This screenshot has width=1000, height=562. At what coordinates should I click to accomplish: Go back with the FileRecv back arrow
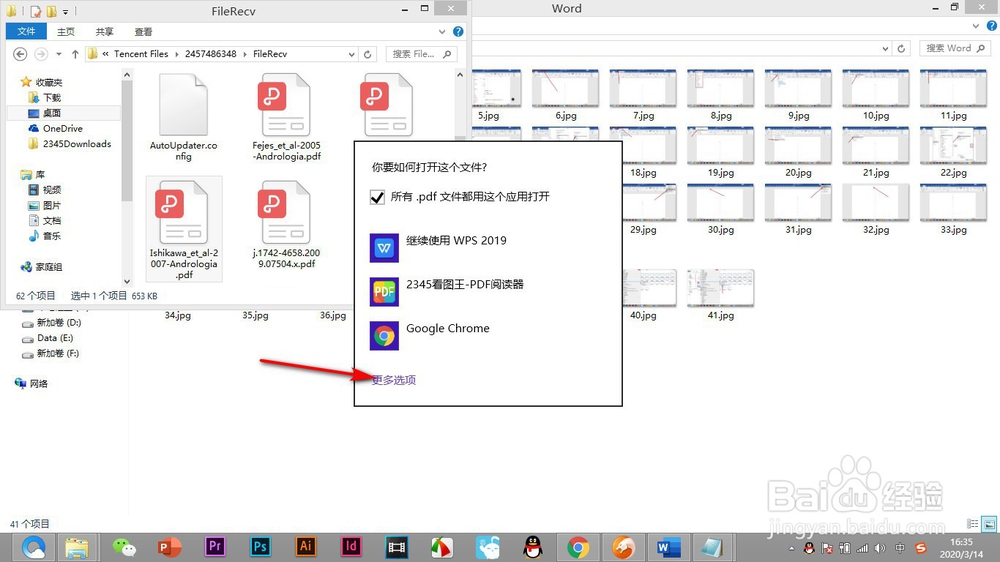pos(20,54)
